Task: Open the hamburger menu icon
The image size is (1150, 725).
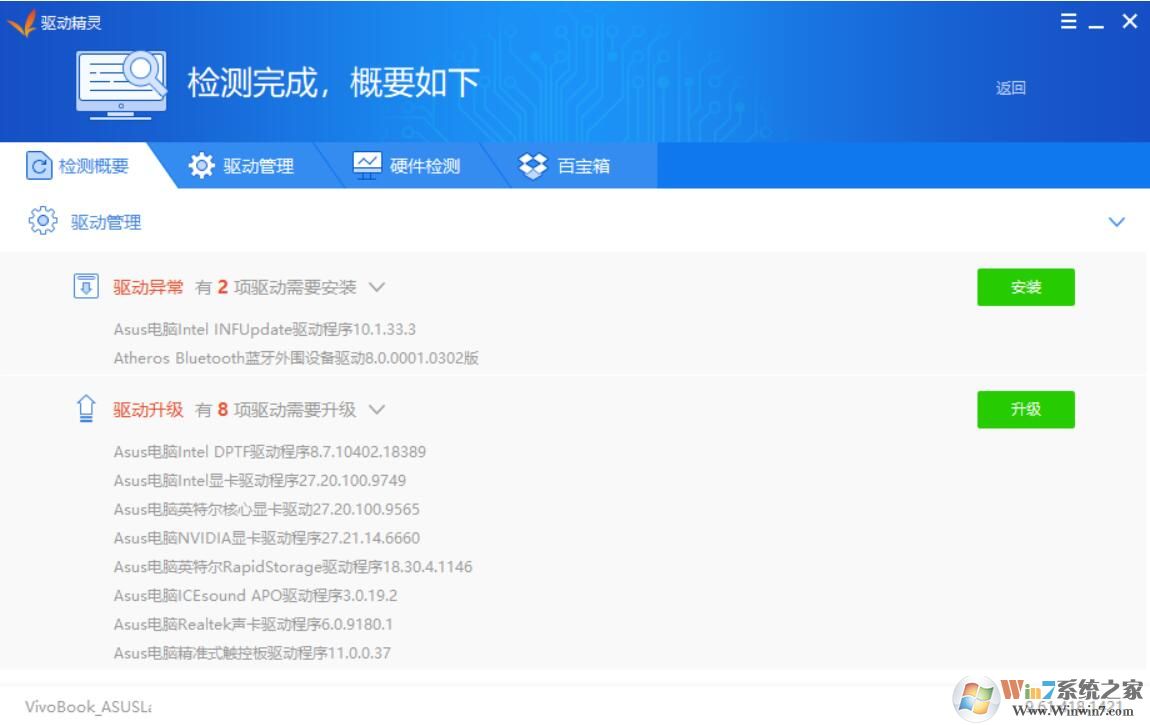Action: 1067,20
